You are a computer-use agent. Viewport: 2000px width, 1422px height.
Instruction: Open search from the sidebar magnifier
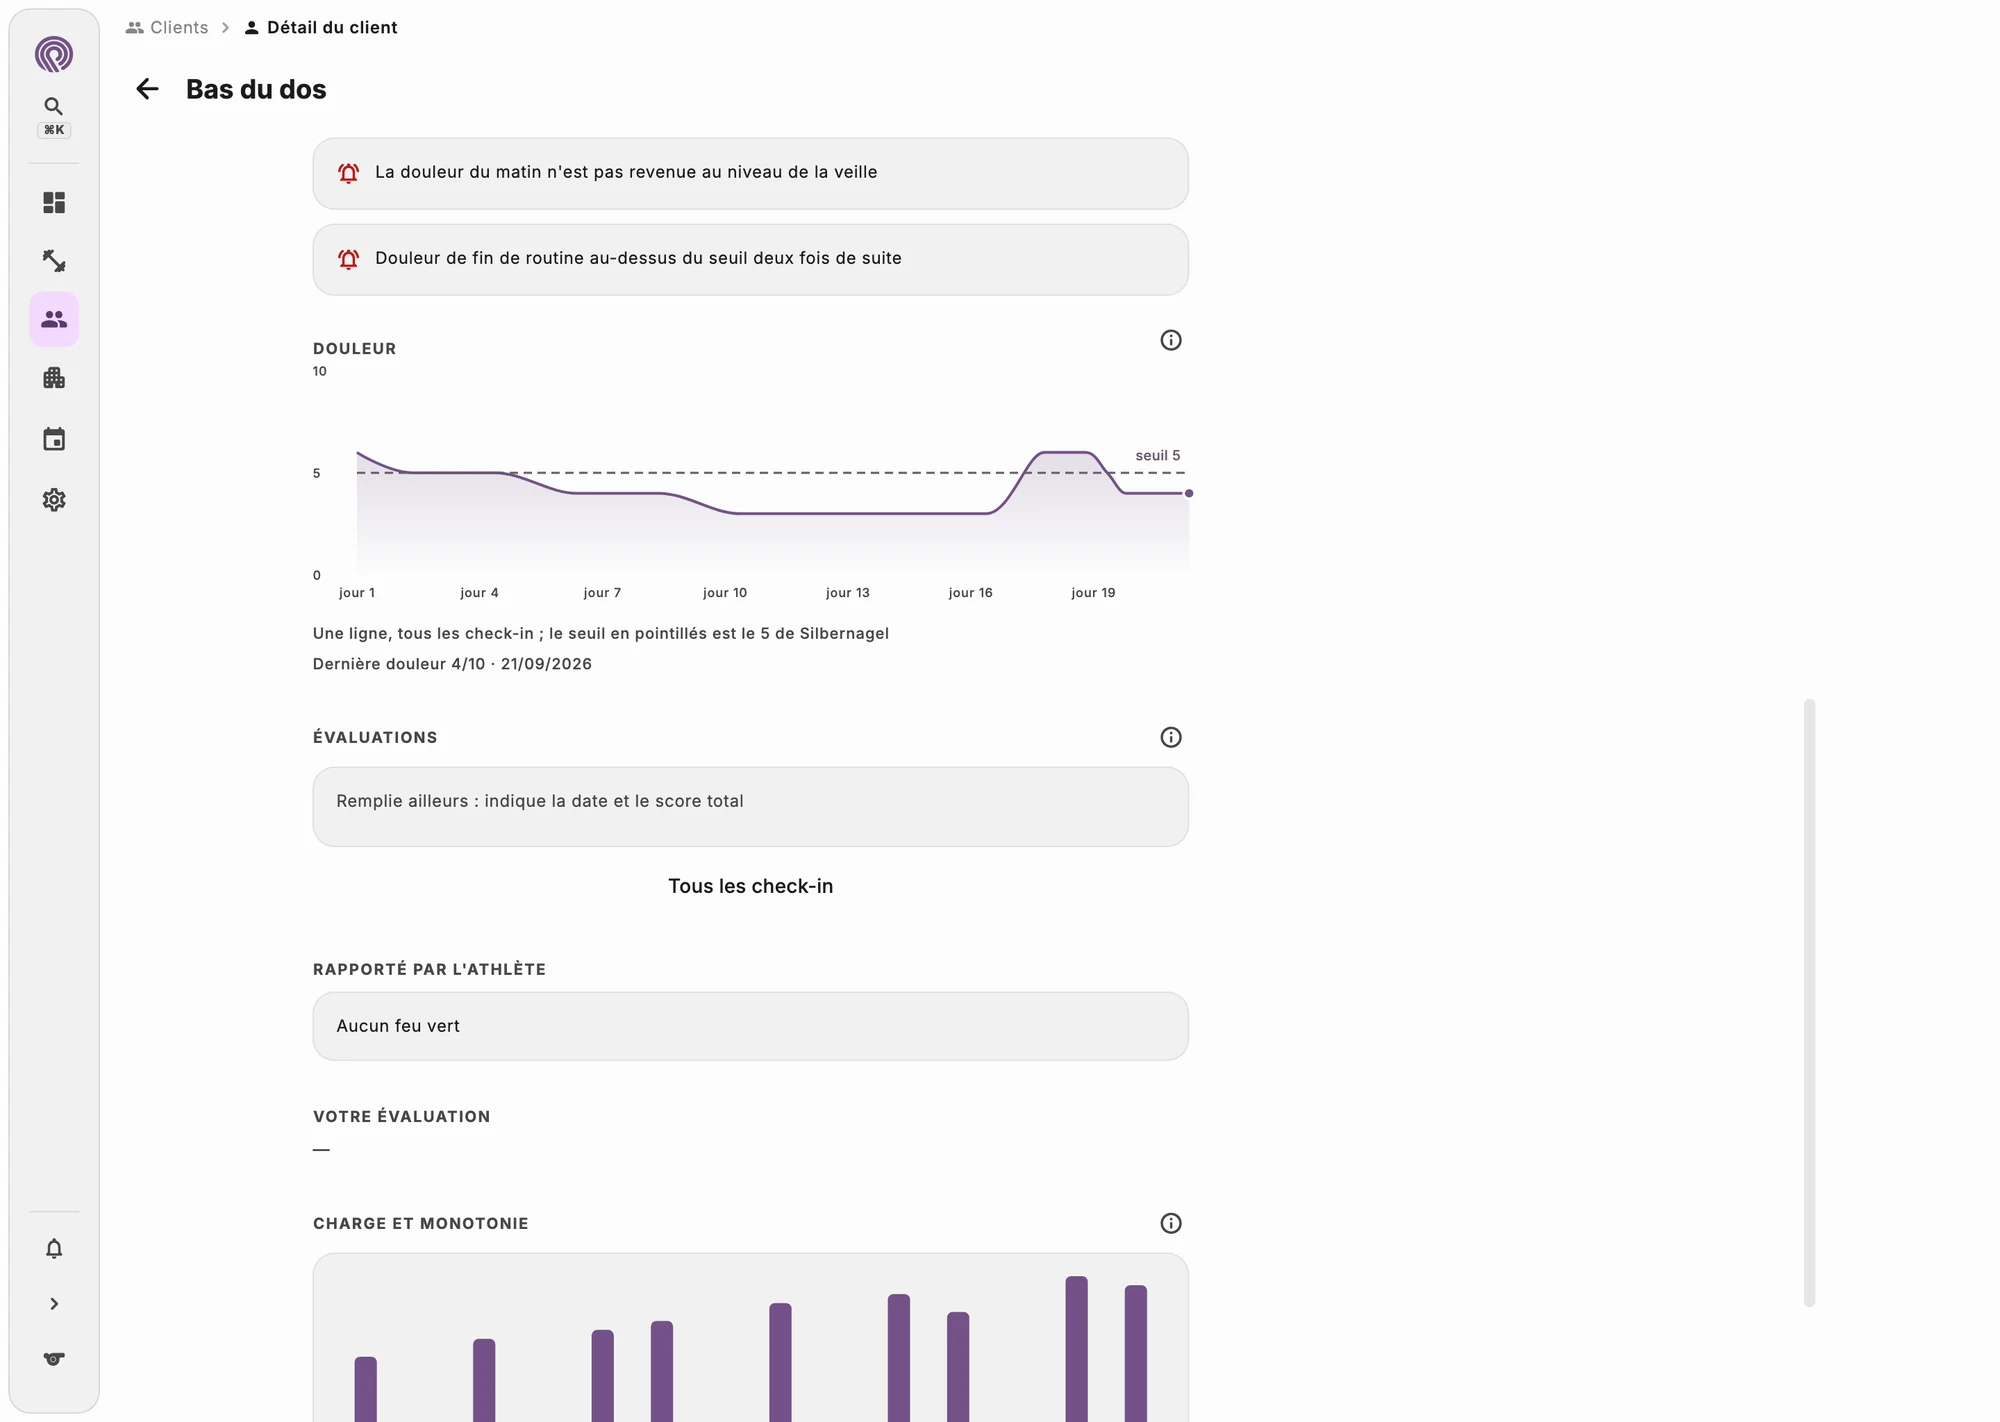[54, 106]
